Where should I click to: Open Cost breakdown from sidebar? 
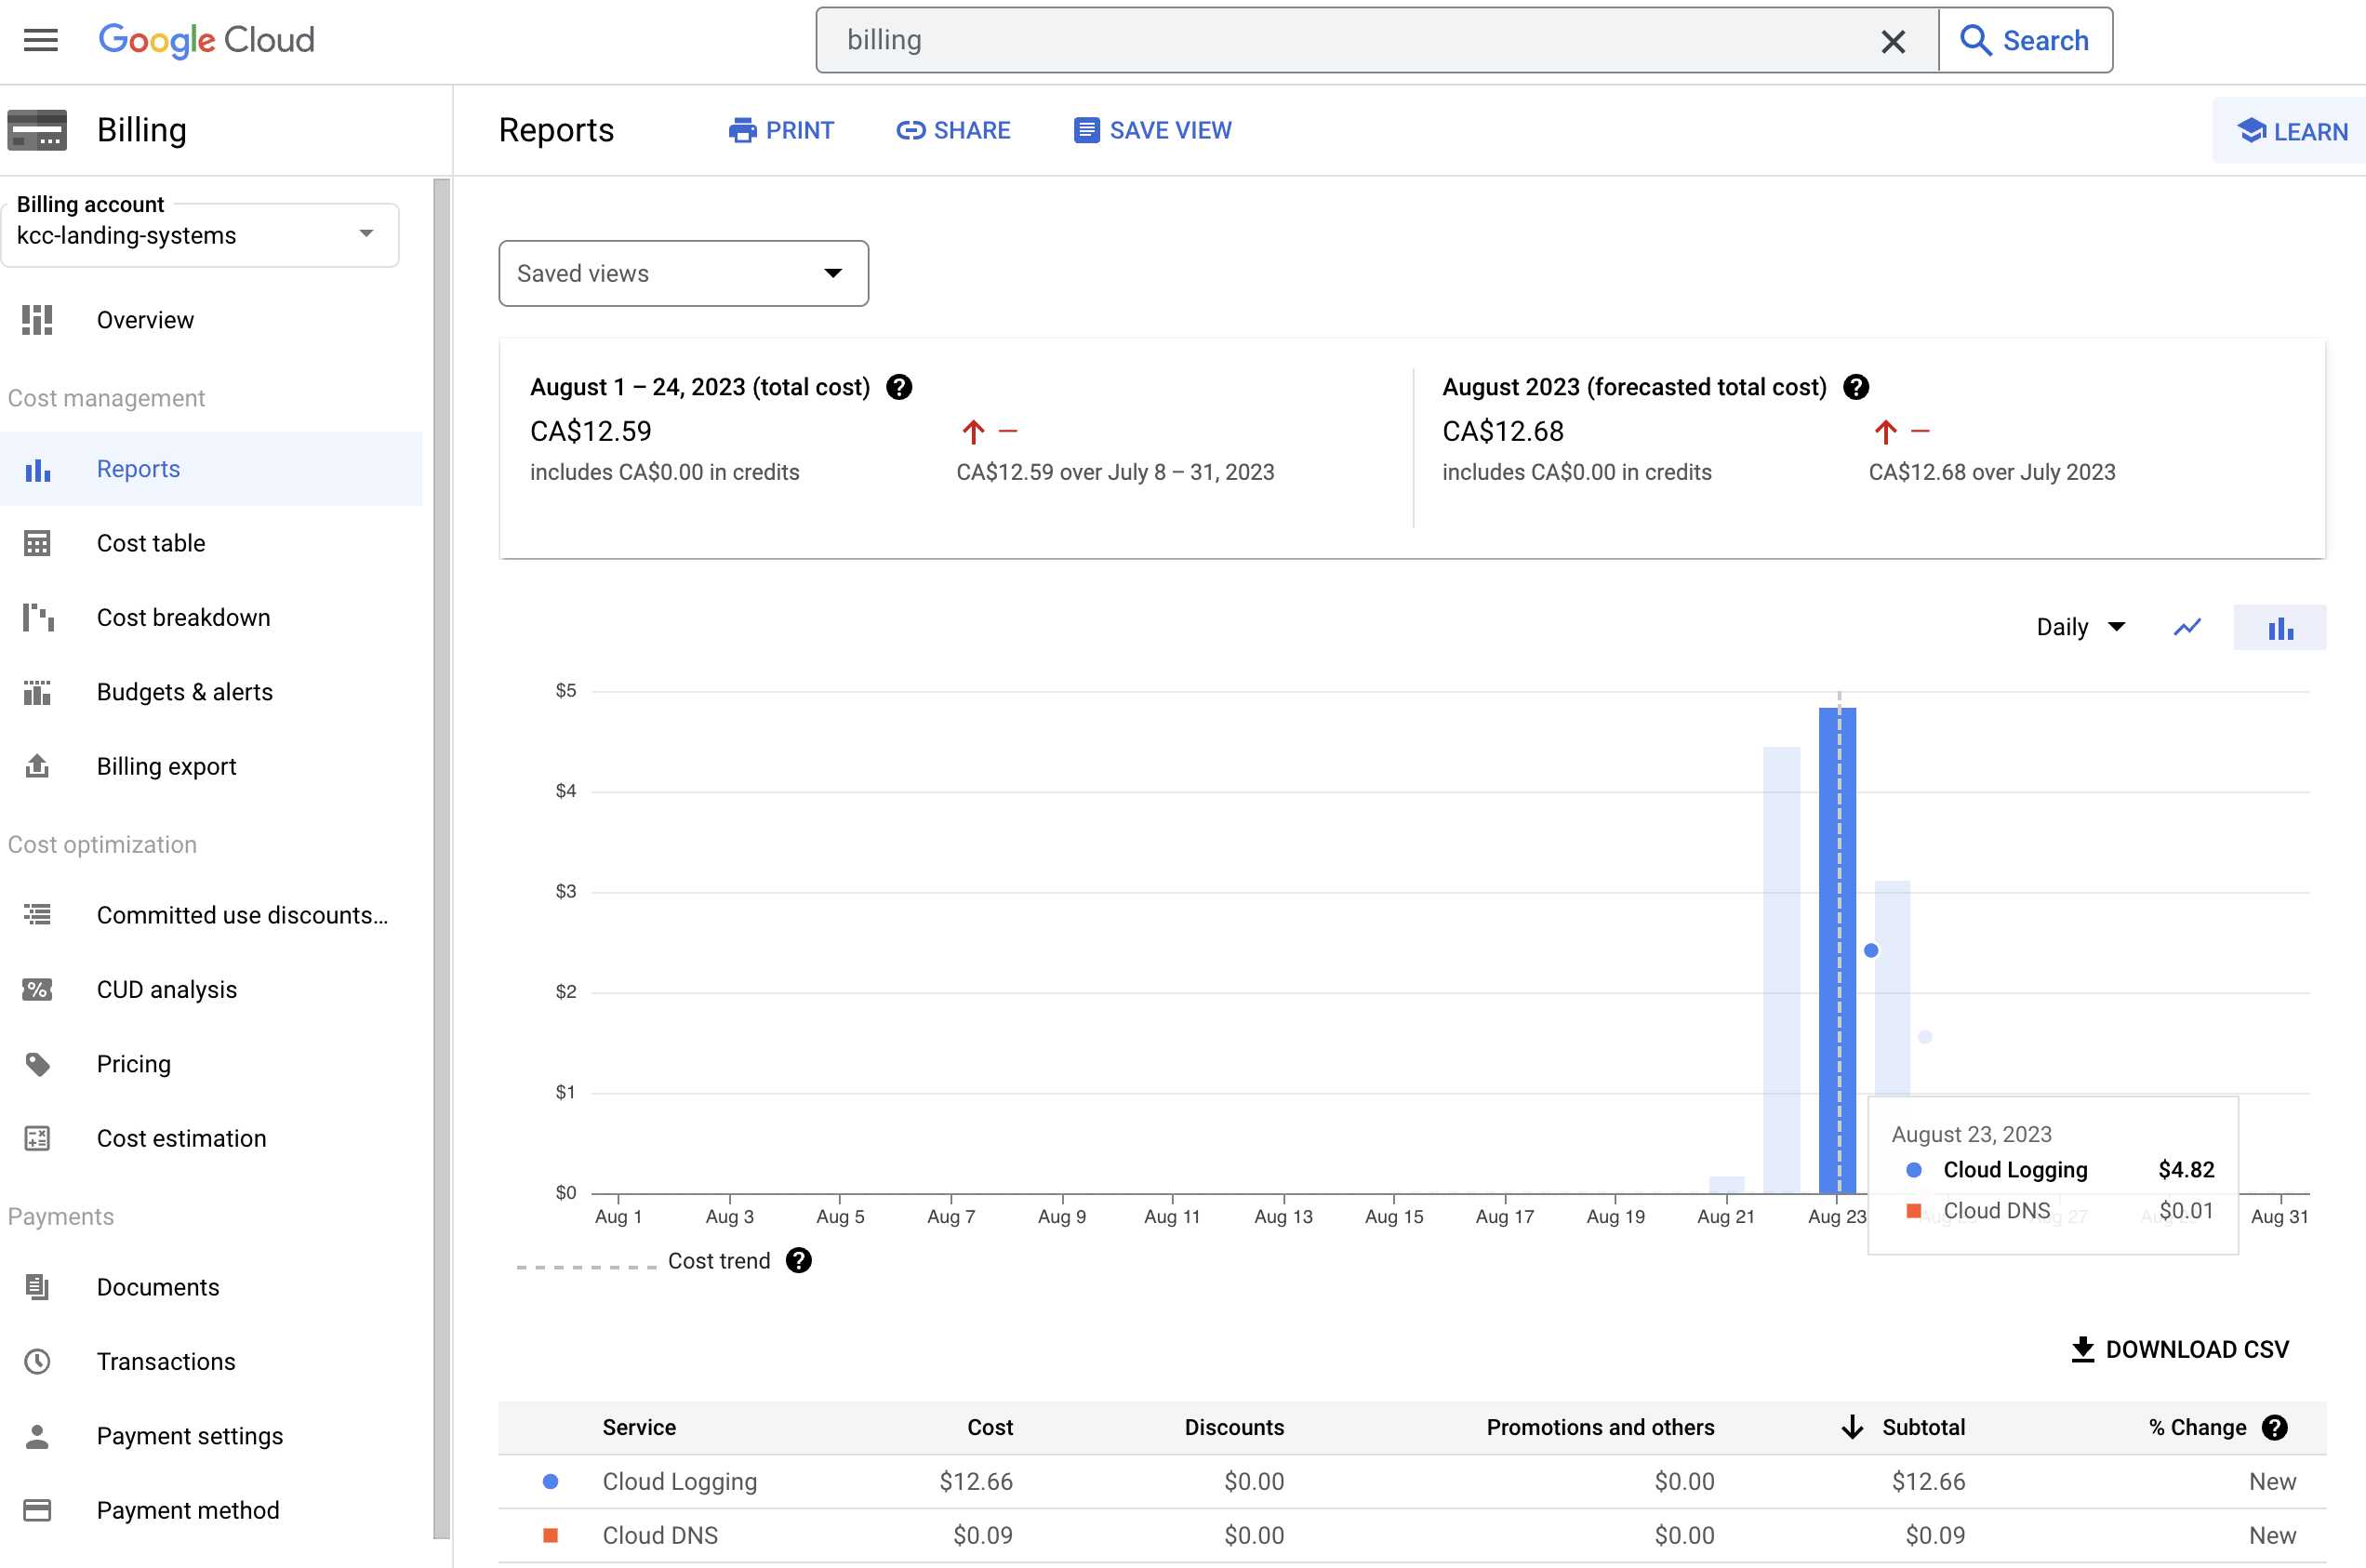(x=184, y=617)
